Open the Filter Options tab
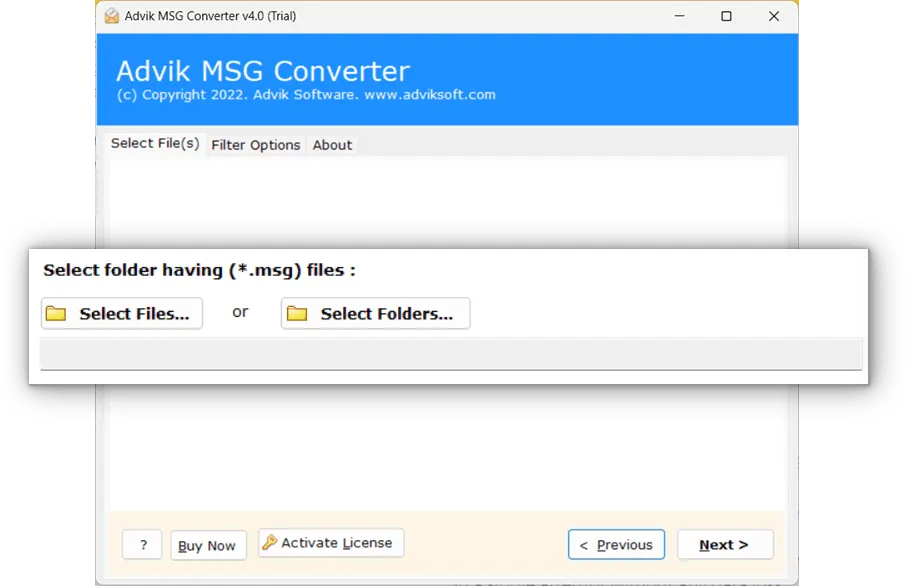The image size is (907, 586). 256,145
